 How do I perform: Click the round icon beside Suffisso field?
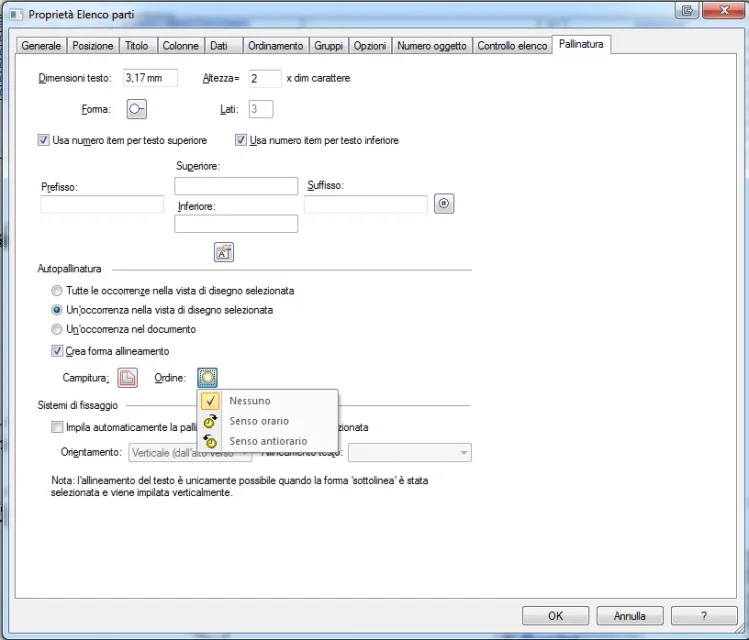click(x=446, y=204)
